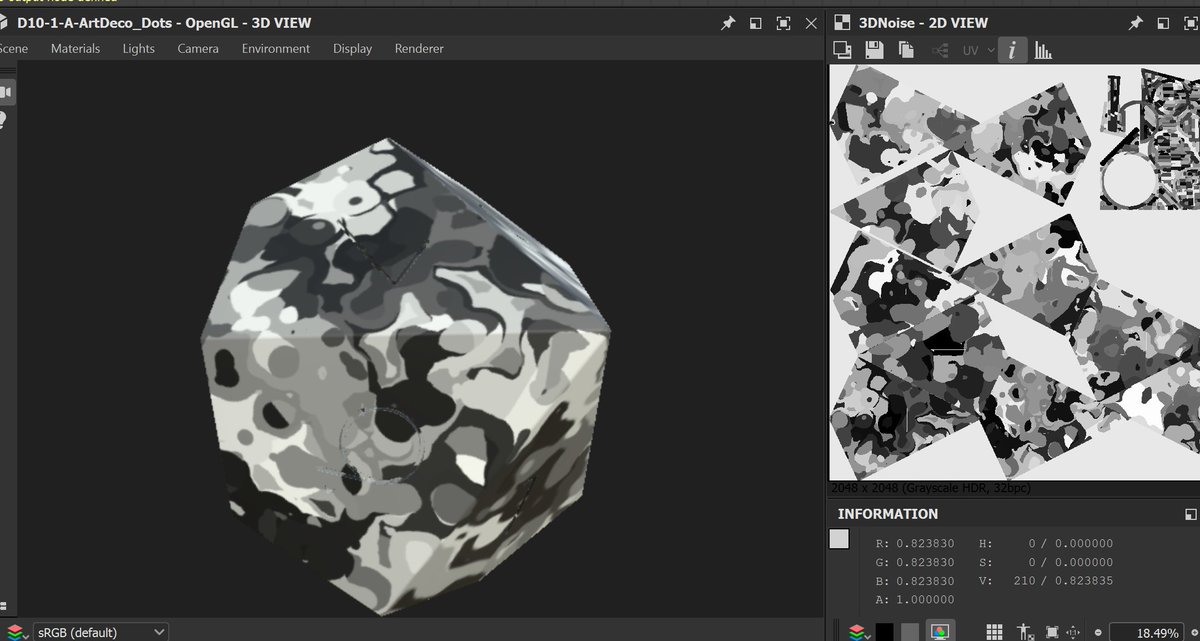Open the Materials menu
This screenshot has width=1200, height=641.
click(x=75, y=48)
